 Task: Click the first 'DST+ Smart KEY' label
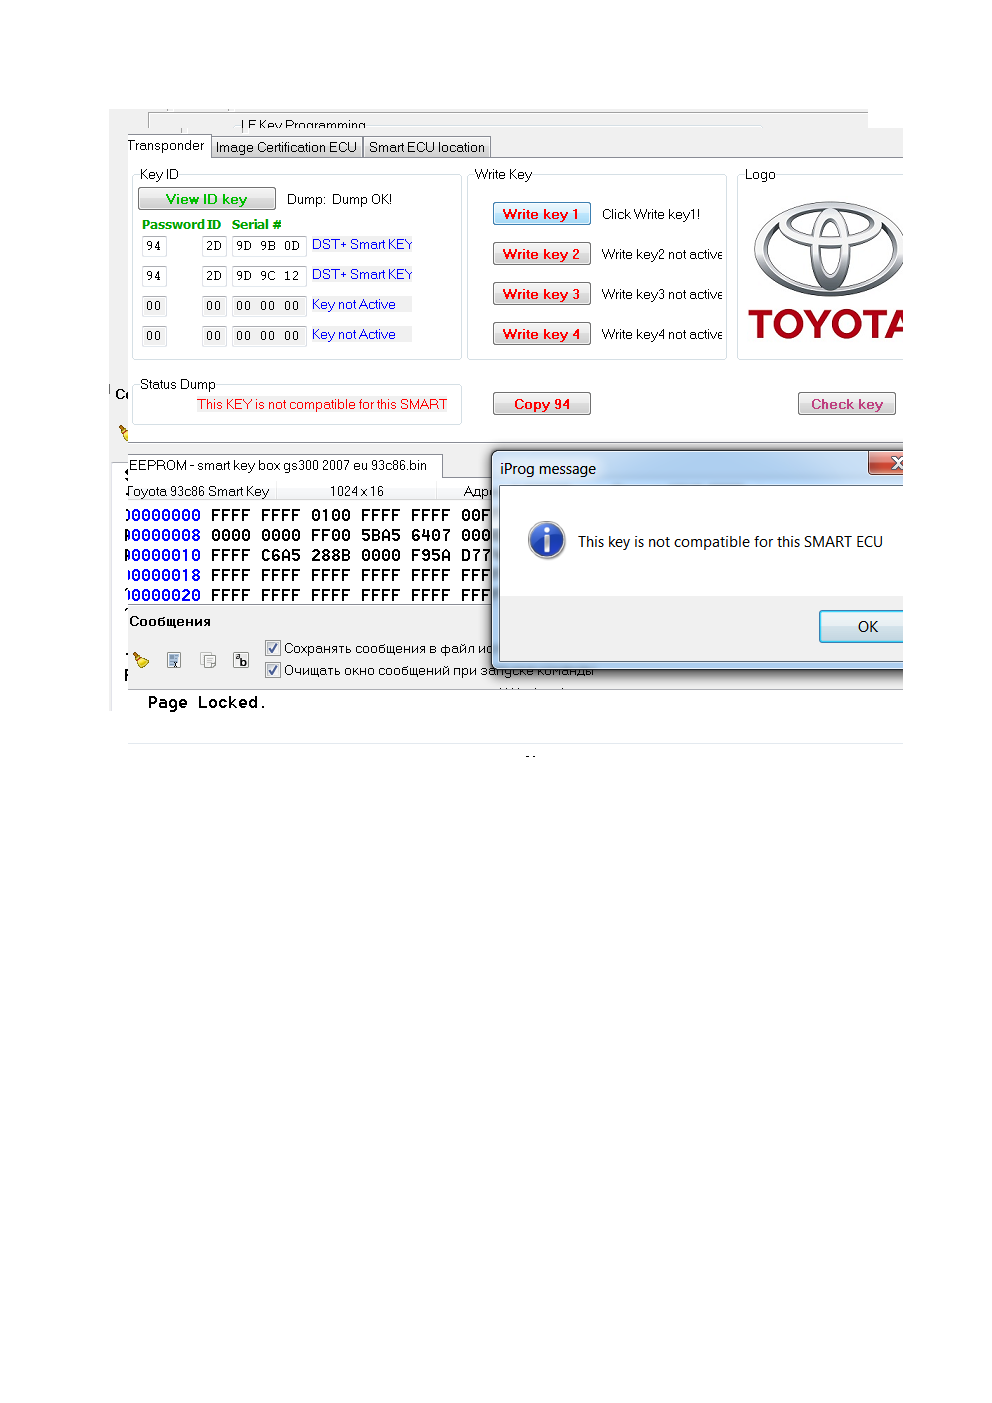tap(361, 244)
